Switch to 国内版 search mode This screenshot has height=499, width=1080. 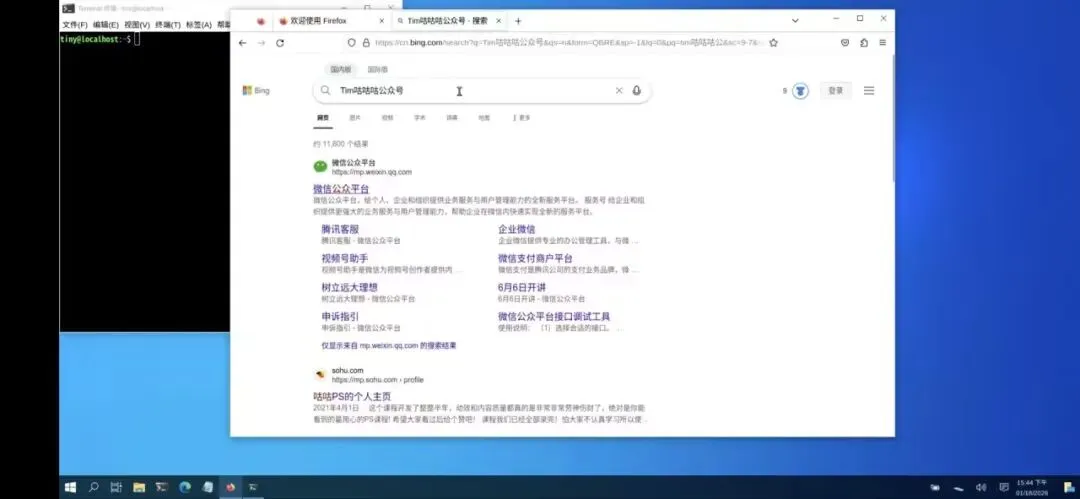(340, 70)
